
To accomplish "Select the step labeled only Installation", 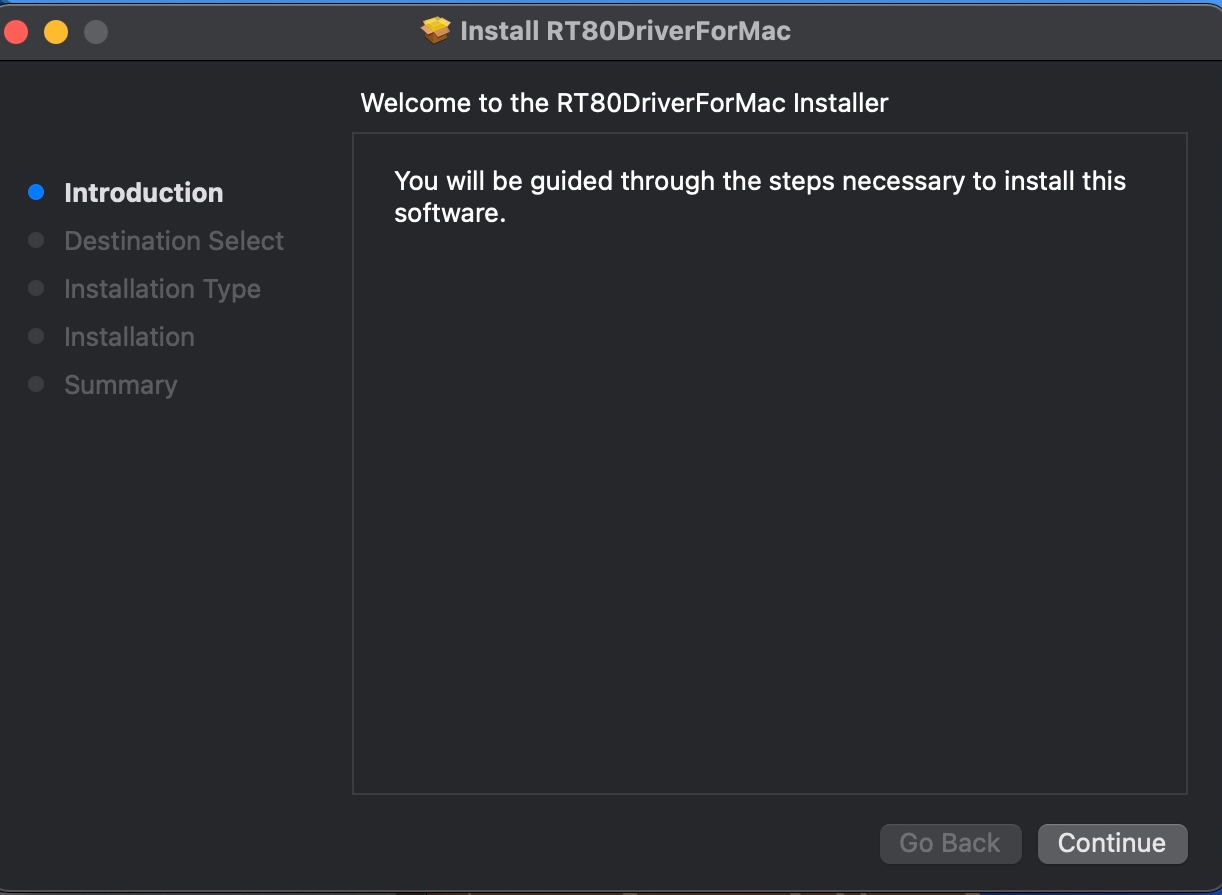I will (x=129, y=336).
